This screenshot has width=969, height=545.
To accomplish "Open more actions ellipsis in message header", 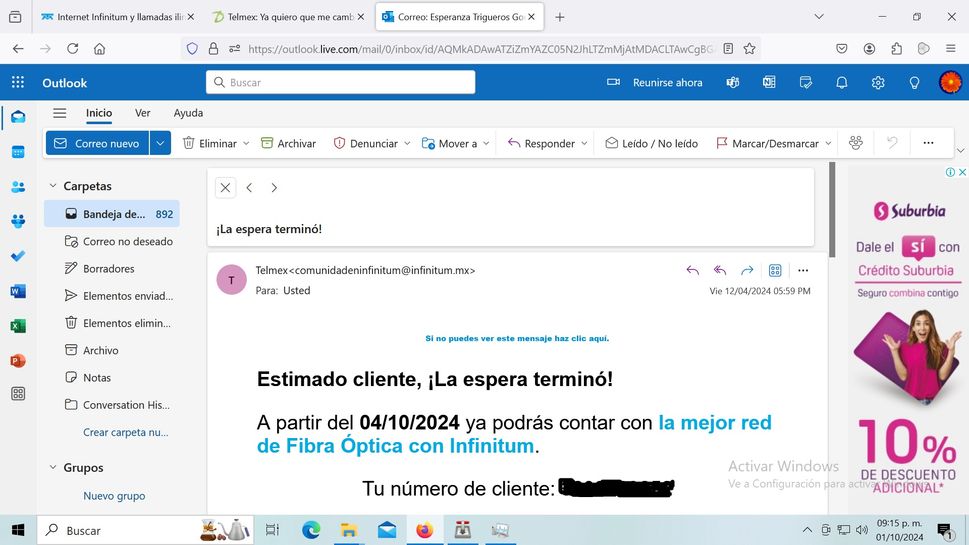I will [x=803, y=270].
